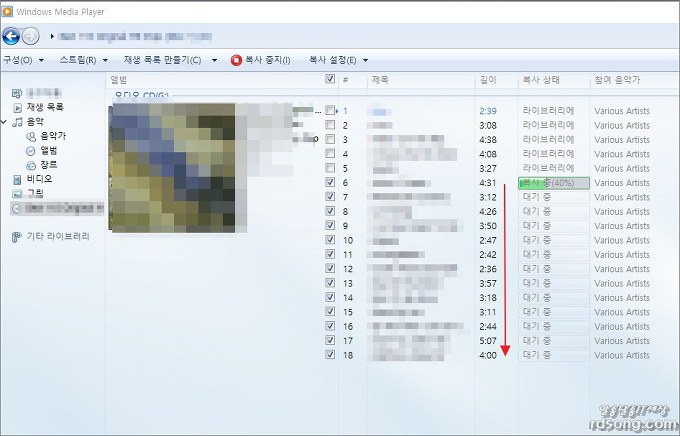Click the album (앨범) disc icon
The image size is (680, 436).
click(x=31, y=151)
